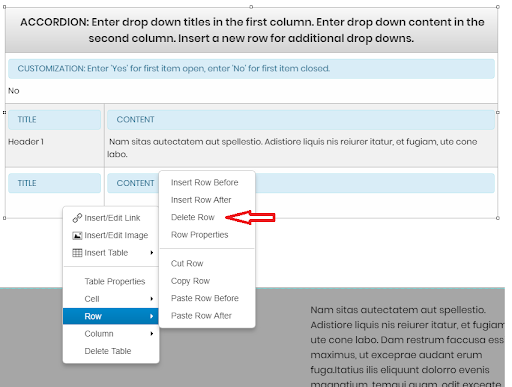The image size is (512, 387).
Task: Expand the arrow next to Insert Table
Action: (x=152, y=253)
